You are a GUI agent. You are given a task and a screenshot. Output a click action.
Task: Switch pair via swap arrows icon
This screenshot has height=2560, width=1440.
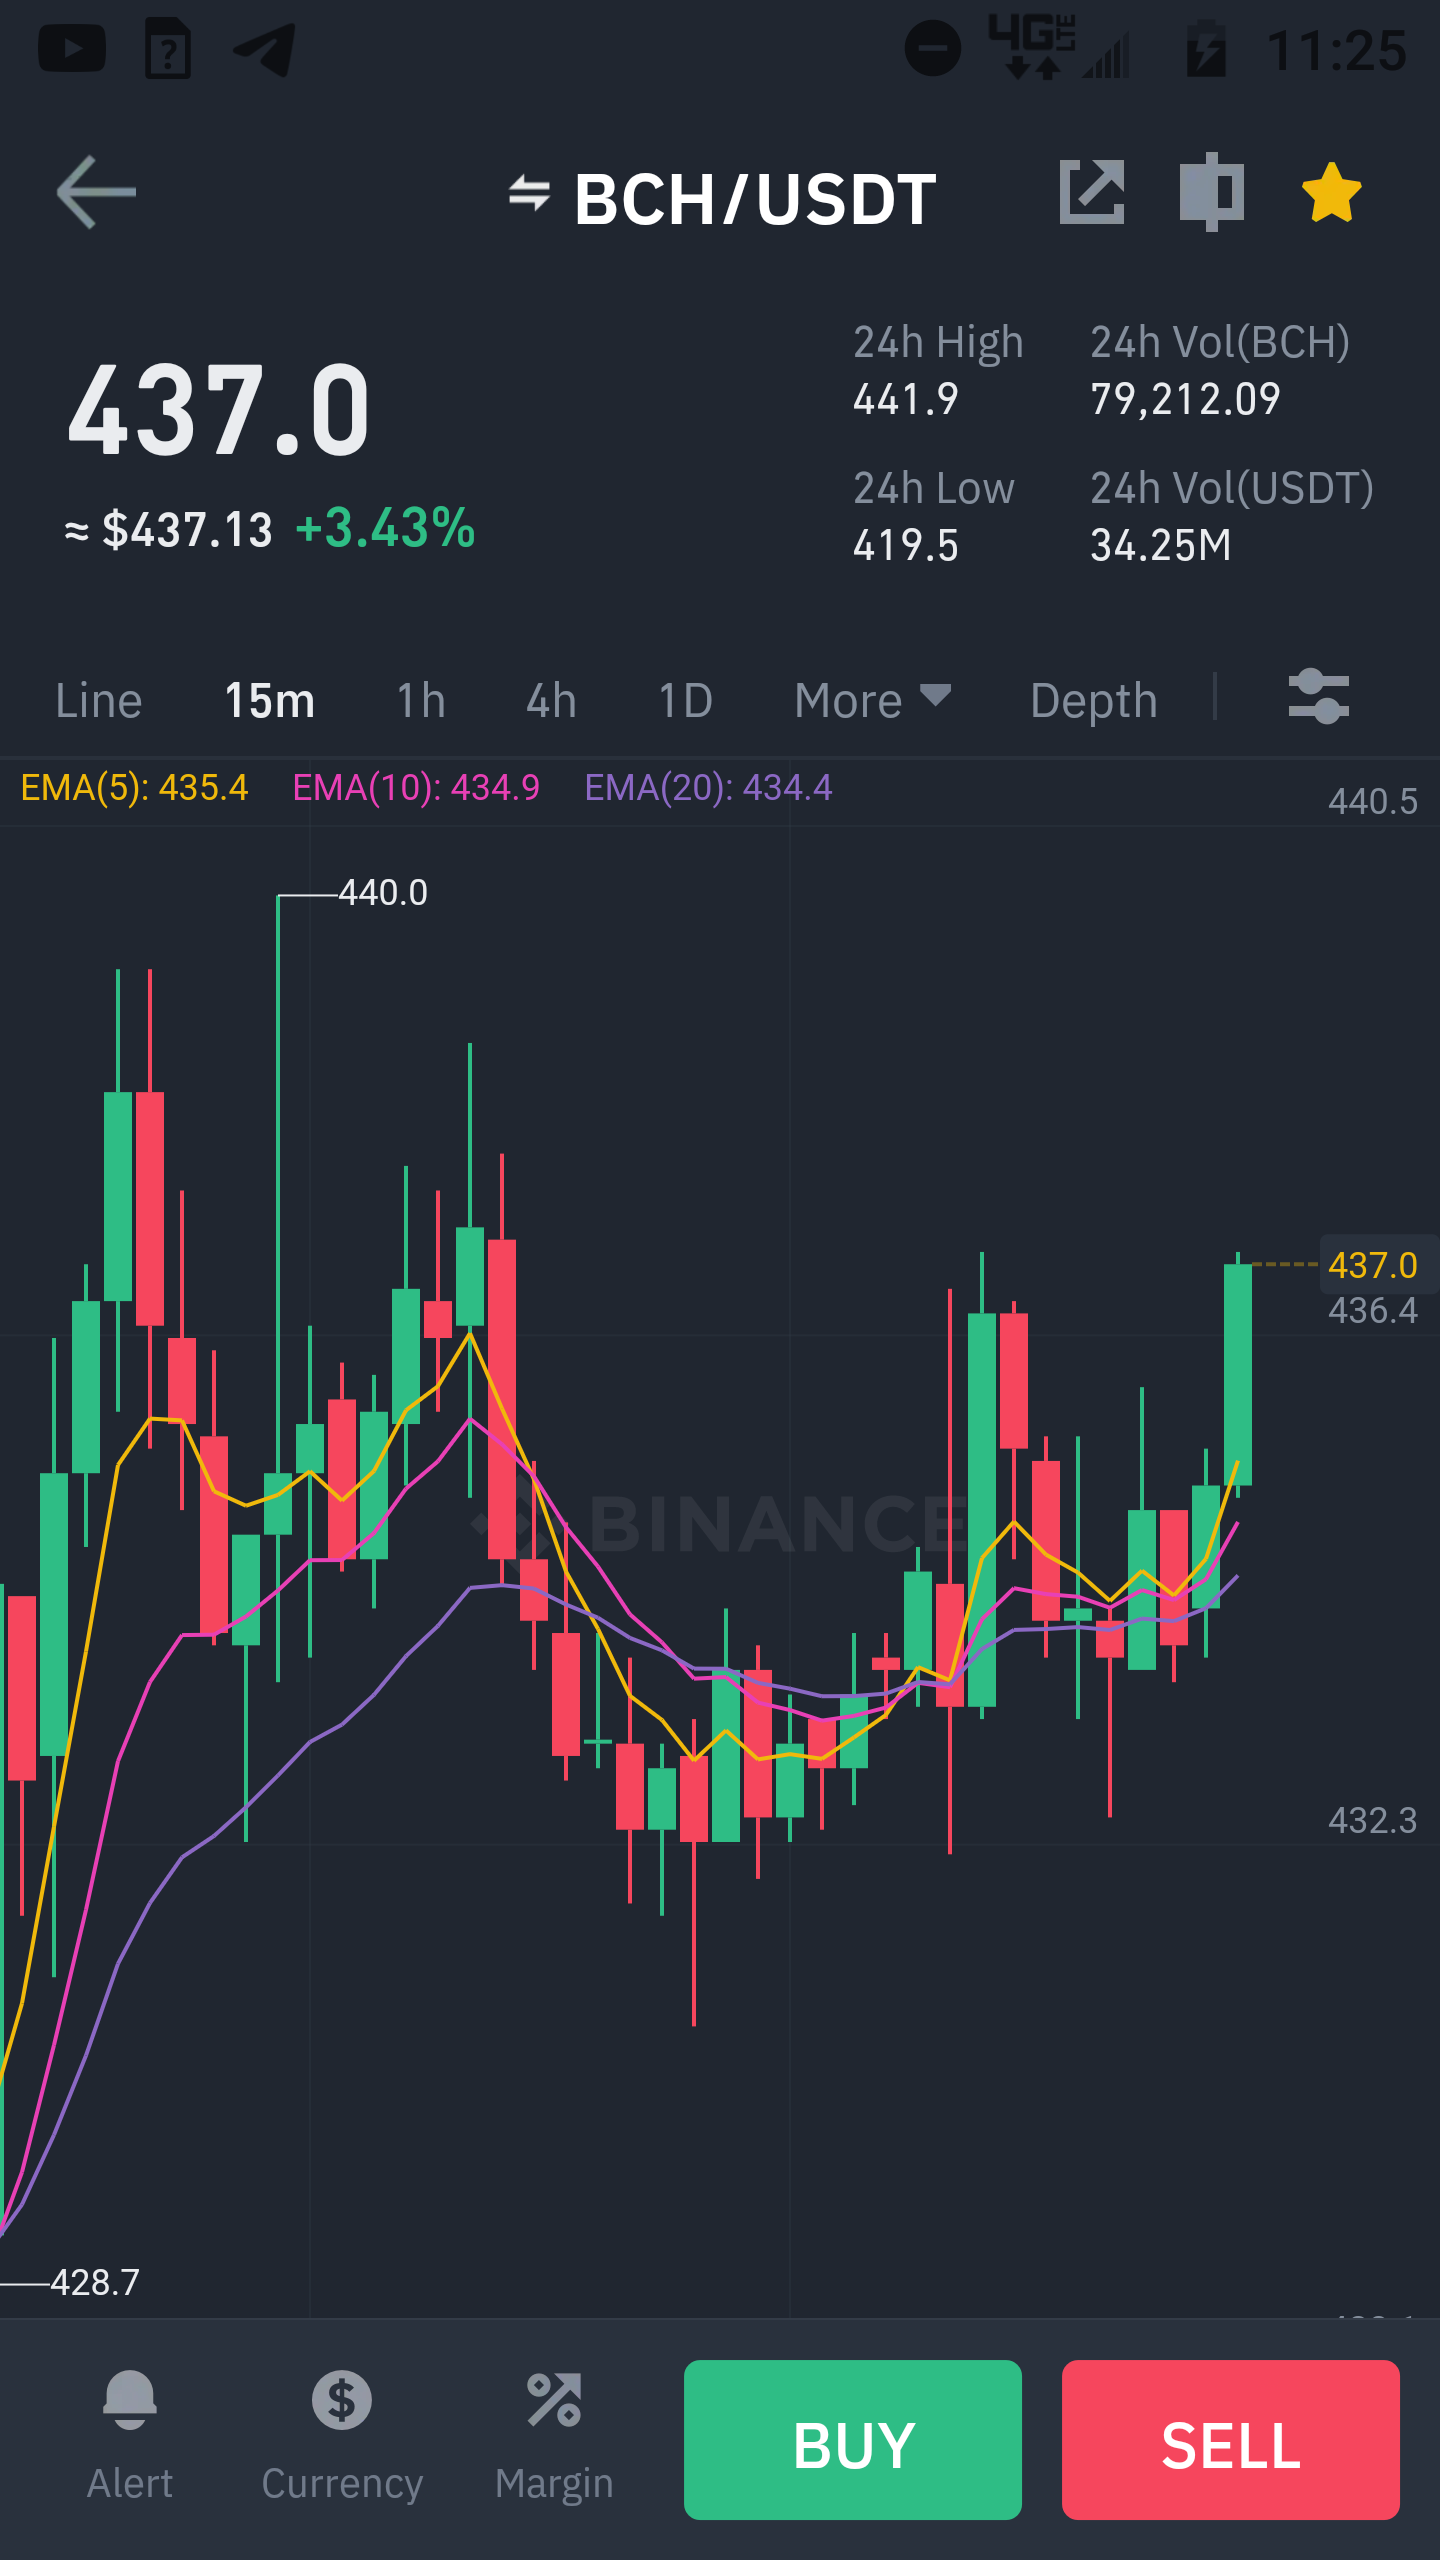click(529, 193)
